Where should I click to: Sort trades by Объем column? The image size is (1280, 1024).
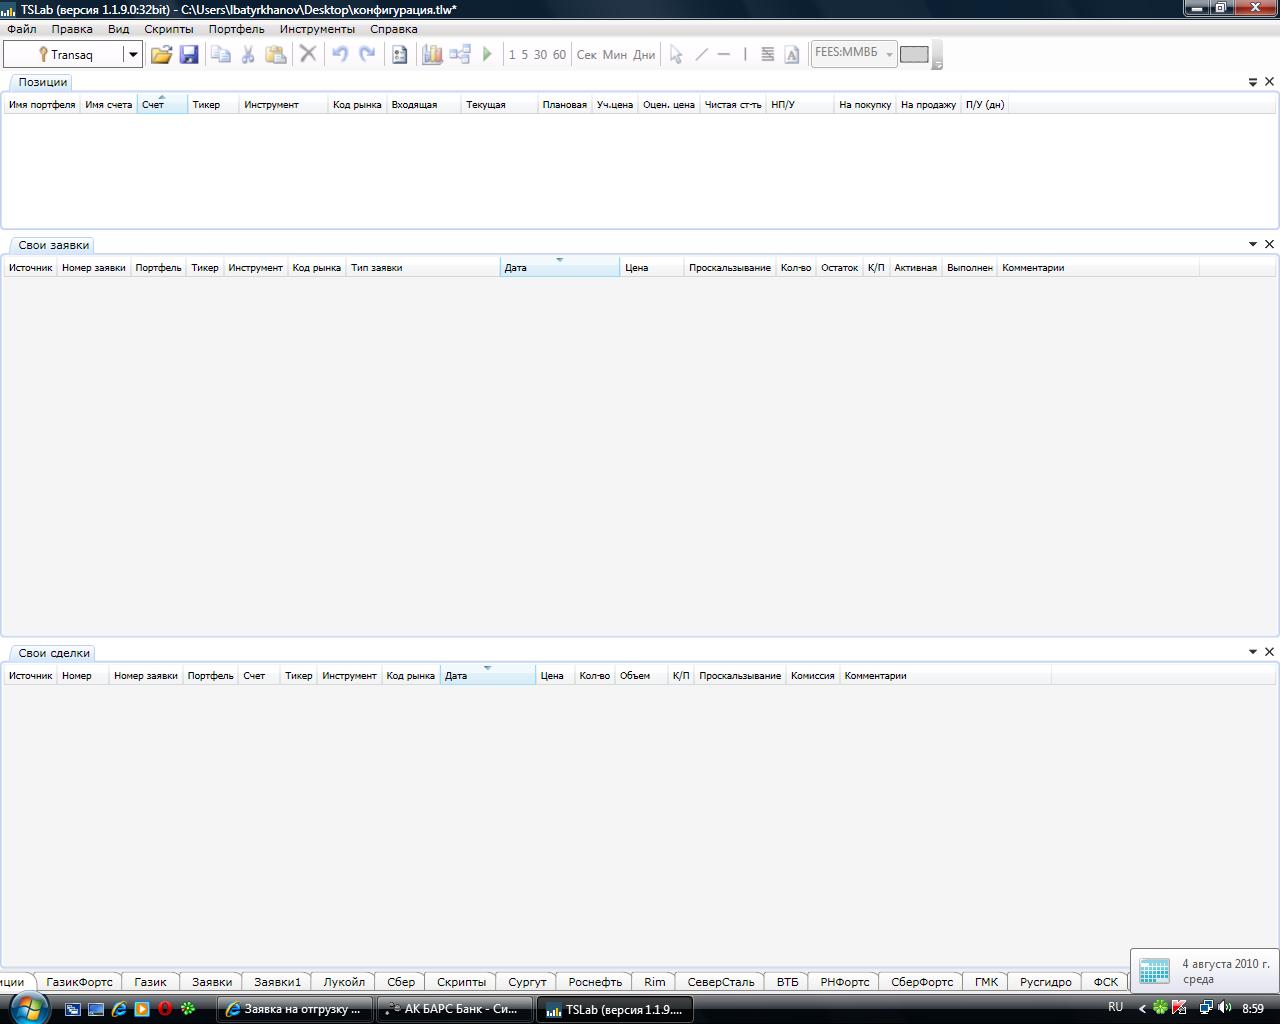tap(641, 675)
